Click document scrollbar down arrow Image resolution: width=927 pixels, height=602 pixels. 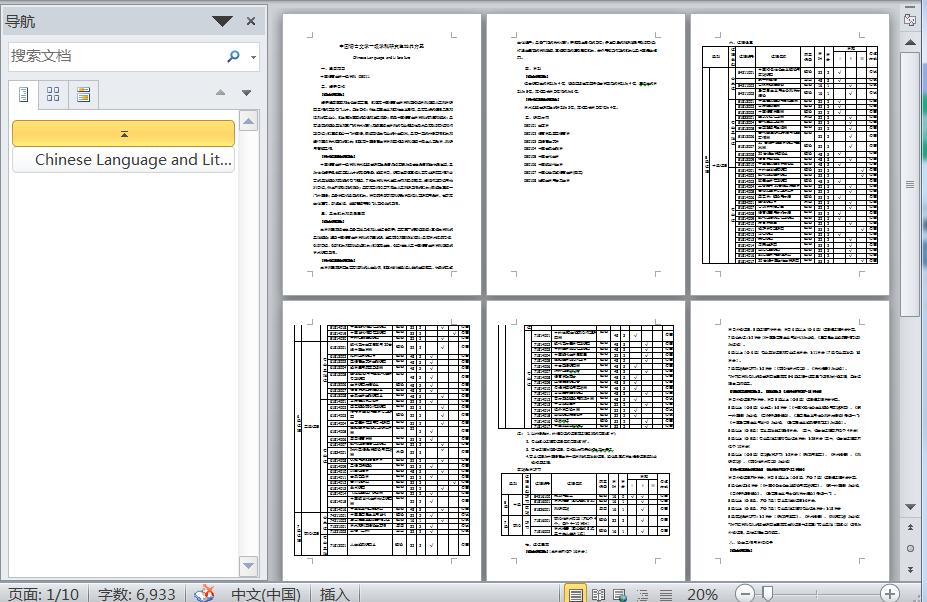(x=910, y=507)
